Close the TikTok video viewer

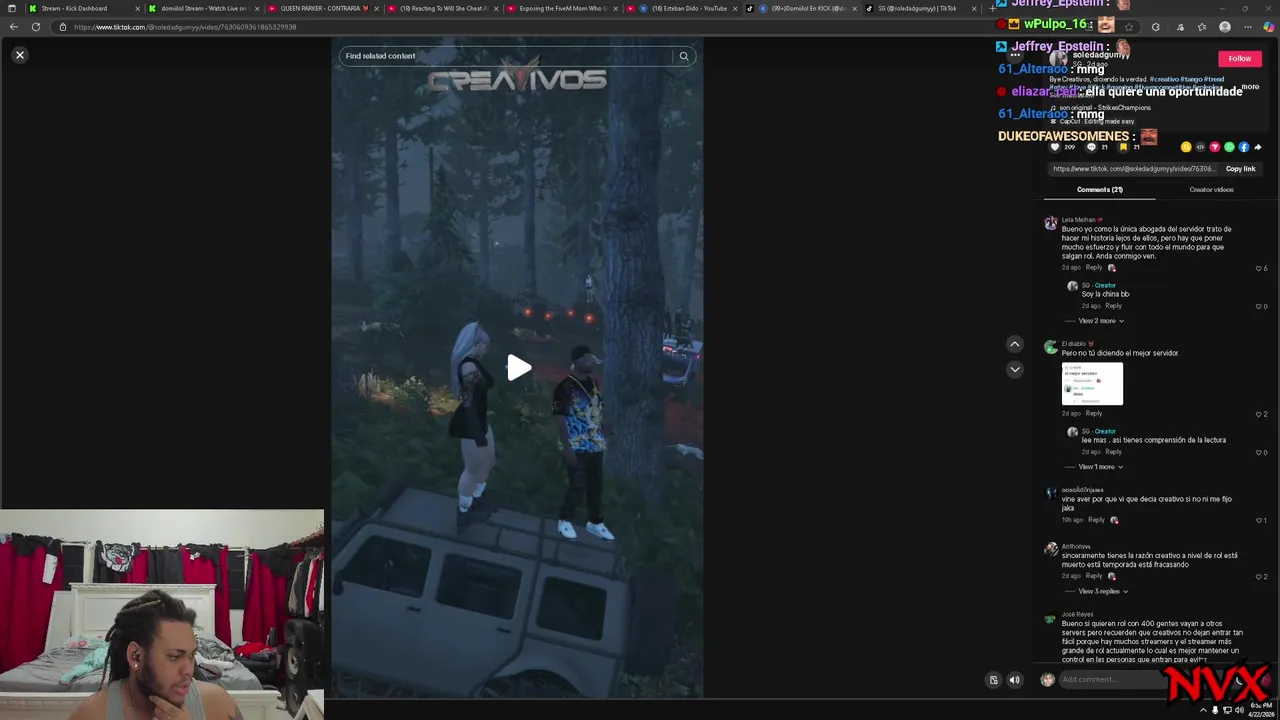pos(19,55)
